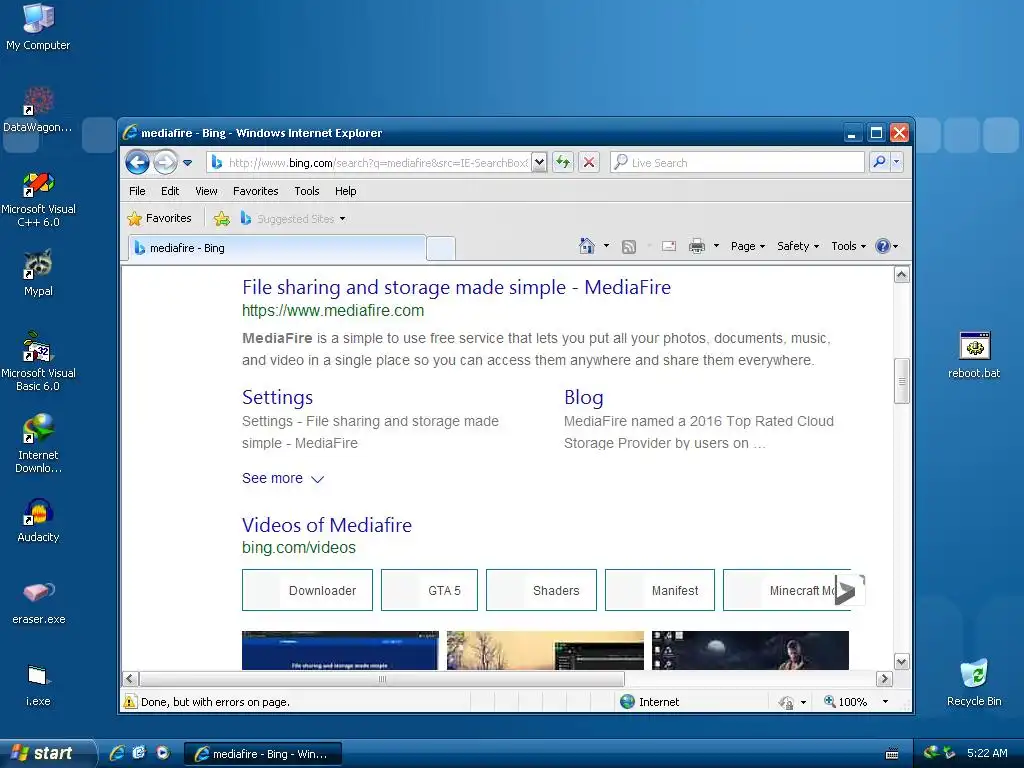Click the page error warning icon in the status bar
The height and width of the screenshot is (768, 1024).
(130, 702)
